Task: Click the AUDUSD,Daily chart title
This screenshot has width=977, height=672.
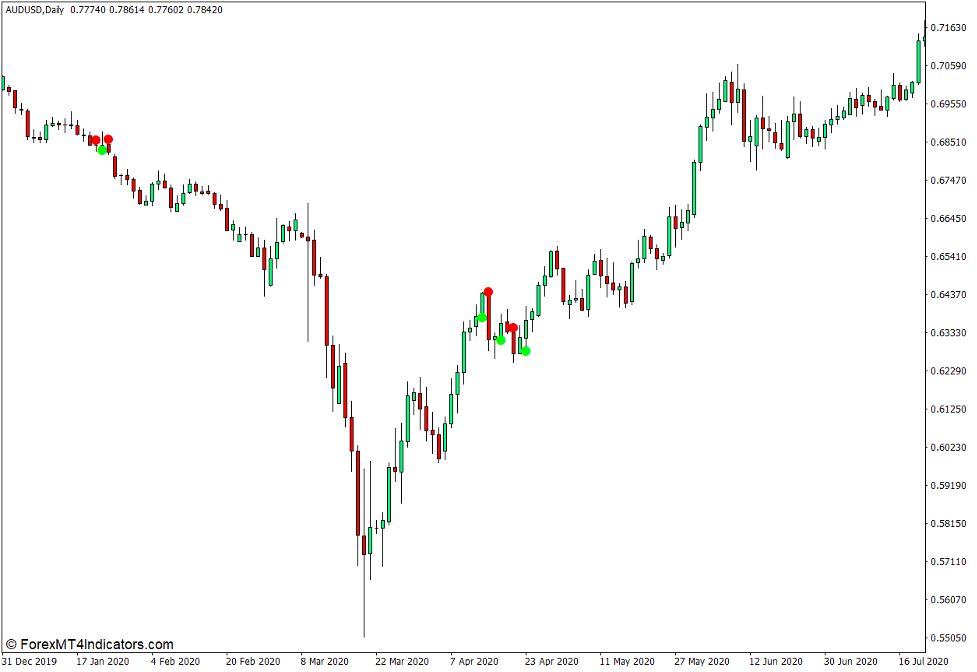Action: click(x=34, y=9)
